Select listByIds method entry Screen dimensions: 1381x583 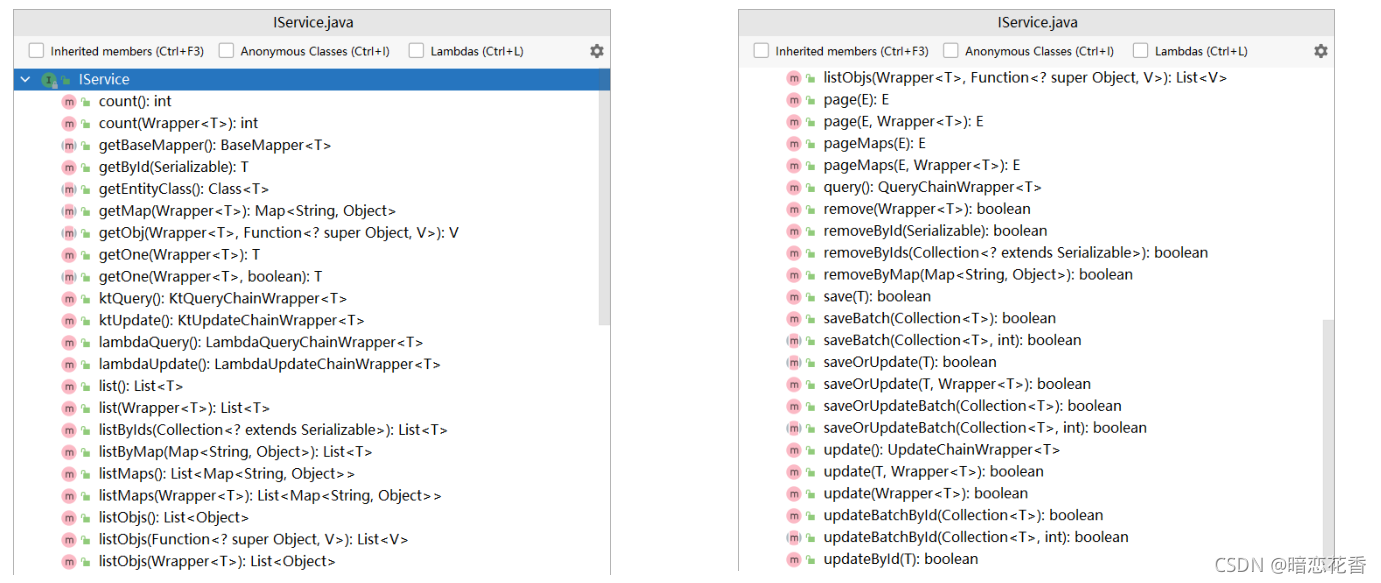[273, 430]
